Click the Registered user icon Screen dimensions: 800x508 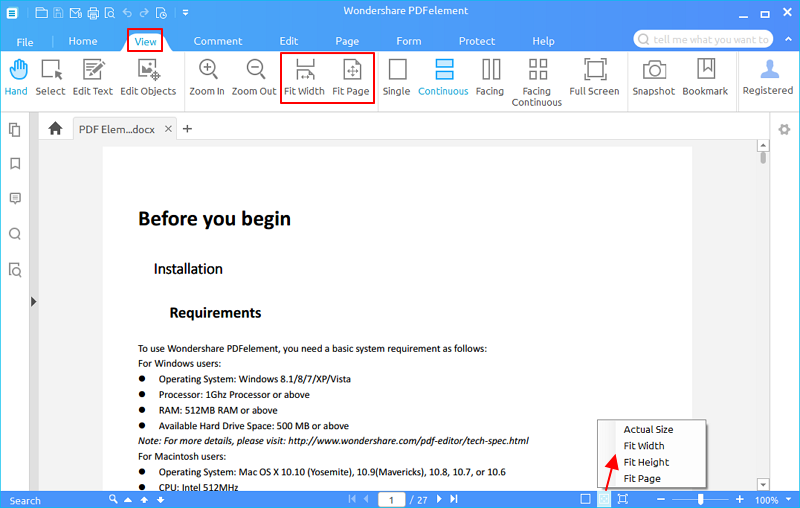click(x=768, y=77)
